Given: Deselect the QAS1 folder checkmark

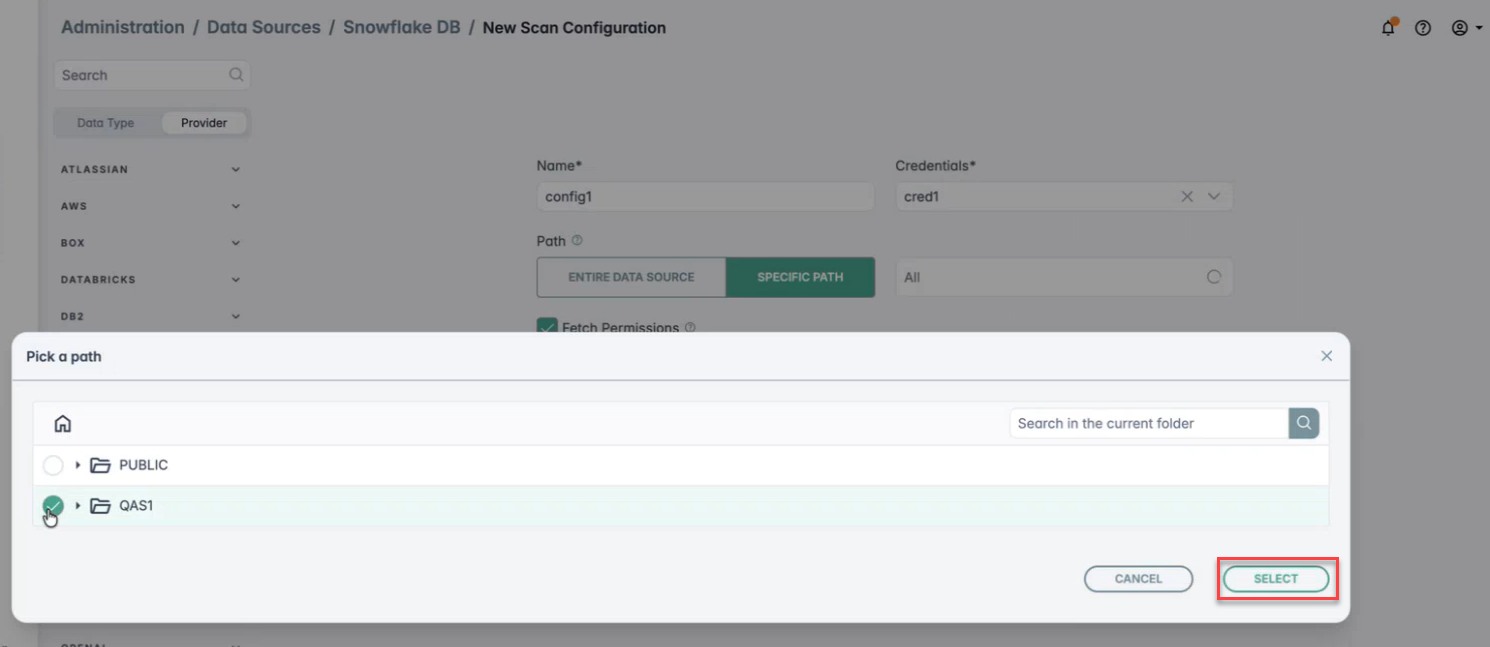Looking at the screenshot, I should coord(53,506).
